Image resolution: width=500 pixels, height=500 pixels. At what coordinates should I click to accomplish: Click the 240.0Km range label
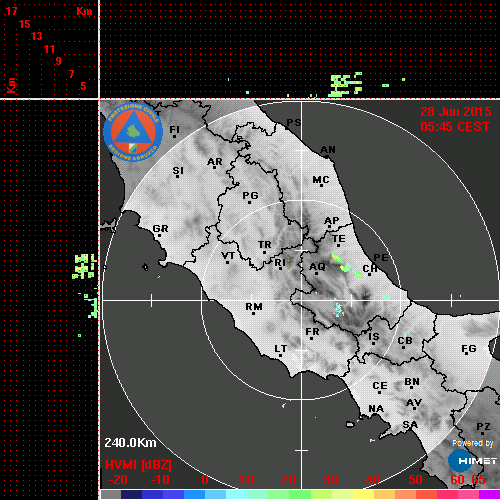click(x=130, y=443)
